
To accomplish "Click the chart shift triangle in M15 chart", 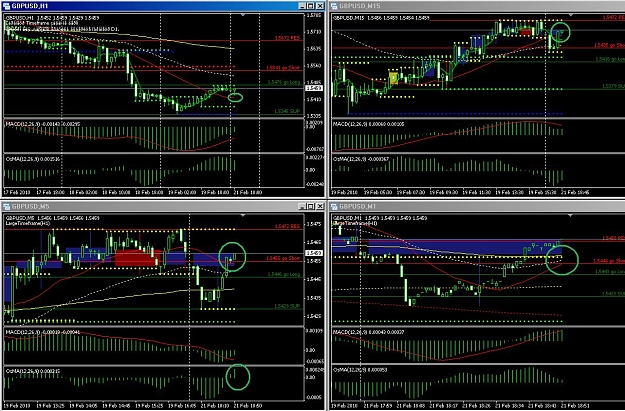I will [570, 15].
